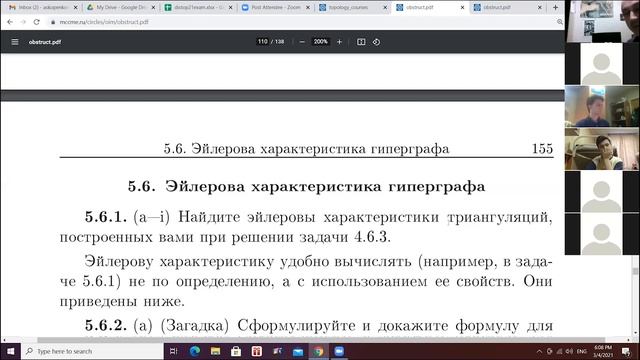Click the page number 155 in header
Image resolution: width=640 pixels, height=360 pixels.
[542, 149]
